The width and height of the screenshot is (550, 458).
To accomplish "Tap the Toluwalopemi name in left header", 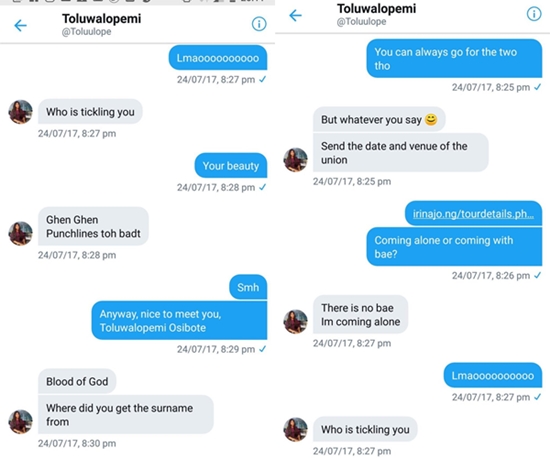I will click(x=102, y=18).
